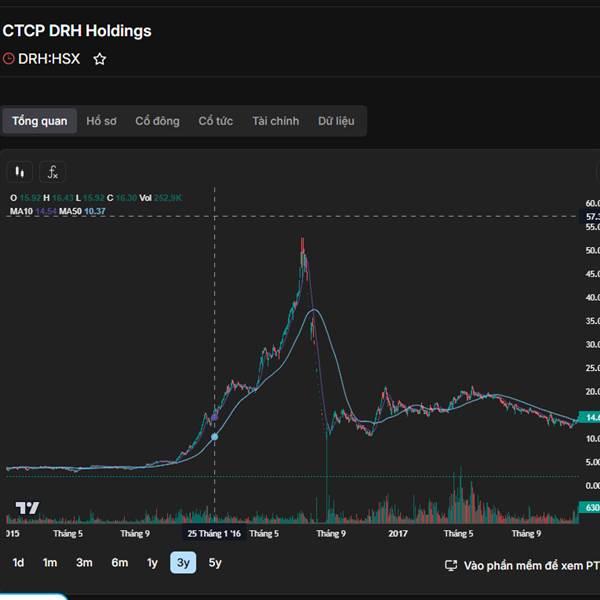Open the Hồ sơ tab

[101, 121]
